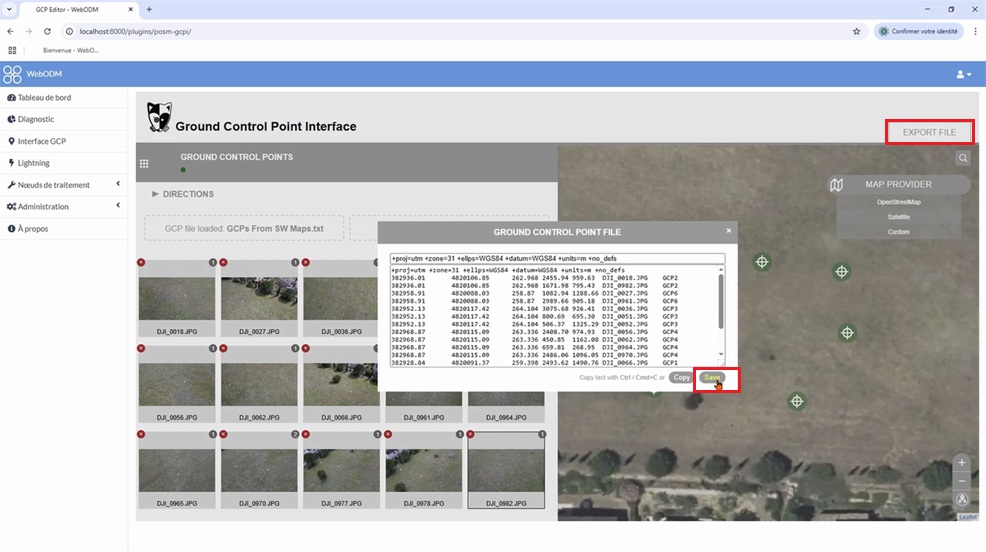Remove image DJI_0965.JPG with red X
Viewport: 986px width, 552px height.
pos(141,434)
